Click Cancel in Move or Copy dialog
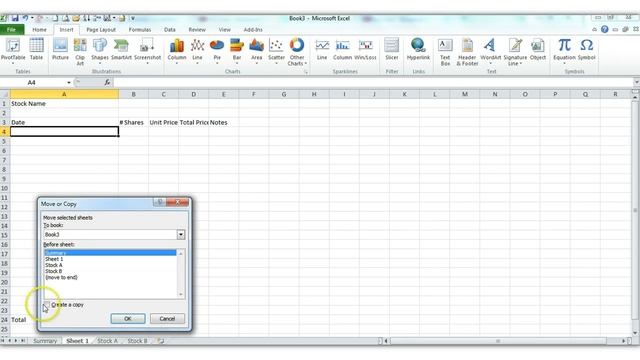Viewport: 640px width, 360px height. 167,319
